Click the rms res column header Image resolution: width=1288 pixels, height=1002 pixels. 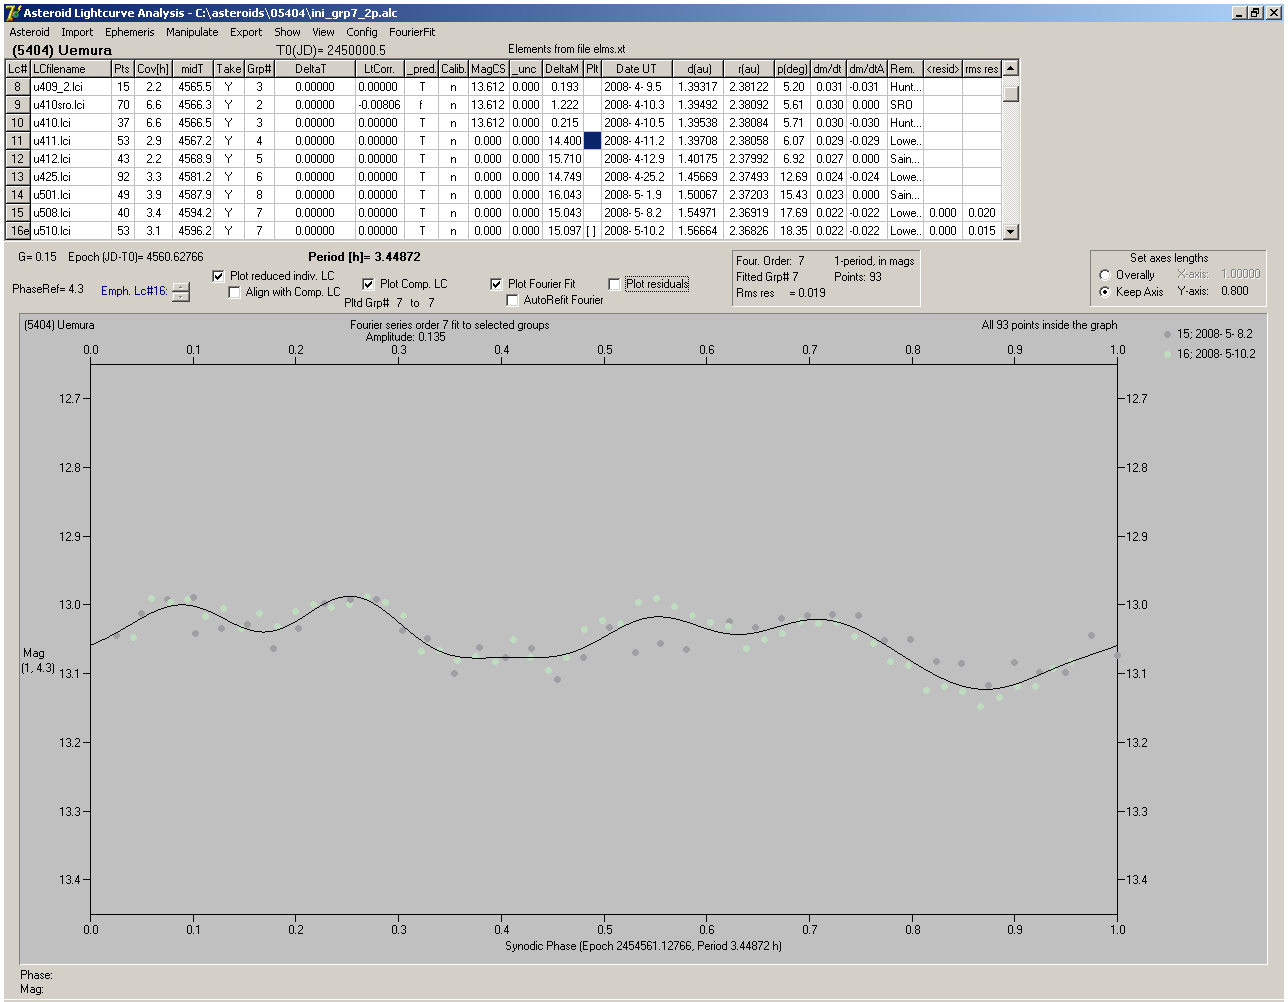(x=981, y=69)
